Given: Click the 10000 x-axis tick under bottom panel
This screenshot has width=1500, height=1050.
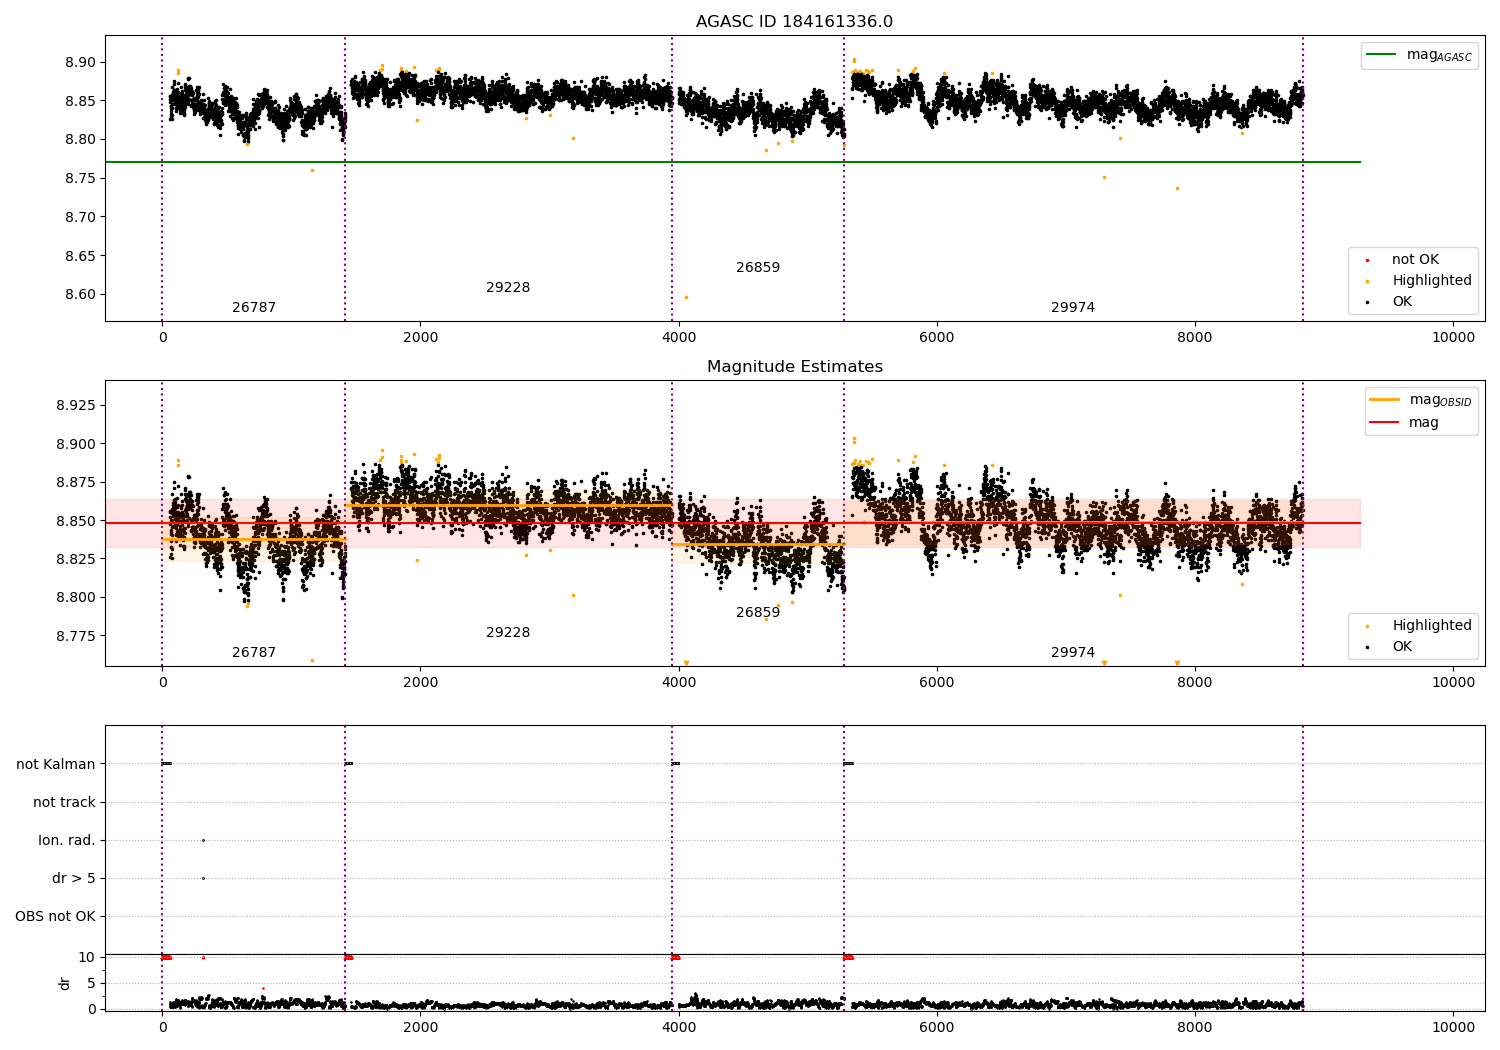Looking at the screenshot, I should [1453, 1026].
